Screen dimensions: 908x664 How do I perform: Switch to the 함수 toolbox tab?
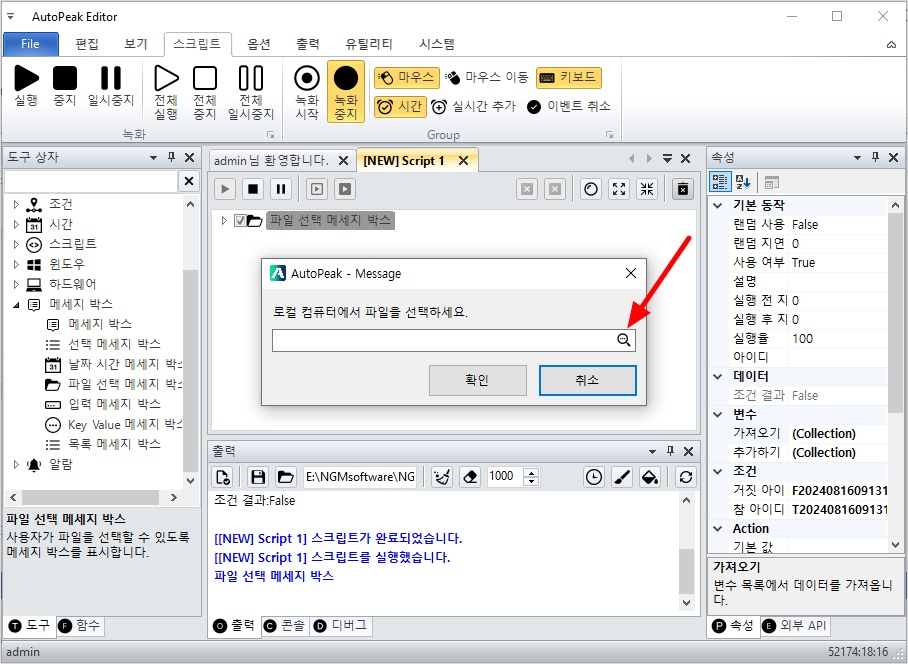point(80,626)
